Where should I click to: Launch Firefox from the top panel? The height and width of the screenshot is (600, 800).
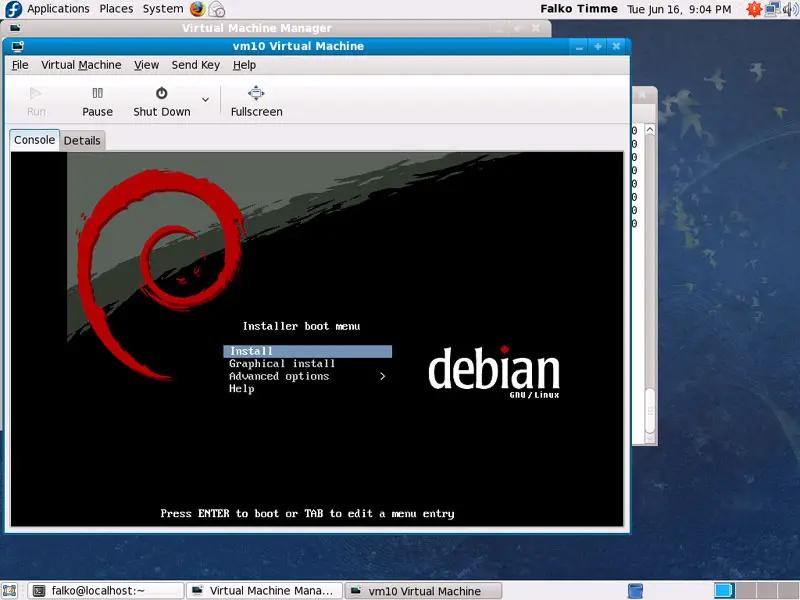pyautogui.click(x=197, y=9)
